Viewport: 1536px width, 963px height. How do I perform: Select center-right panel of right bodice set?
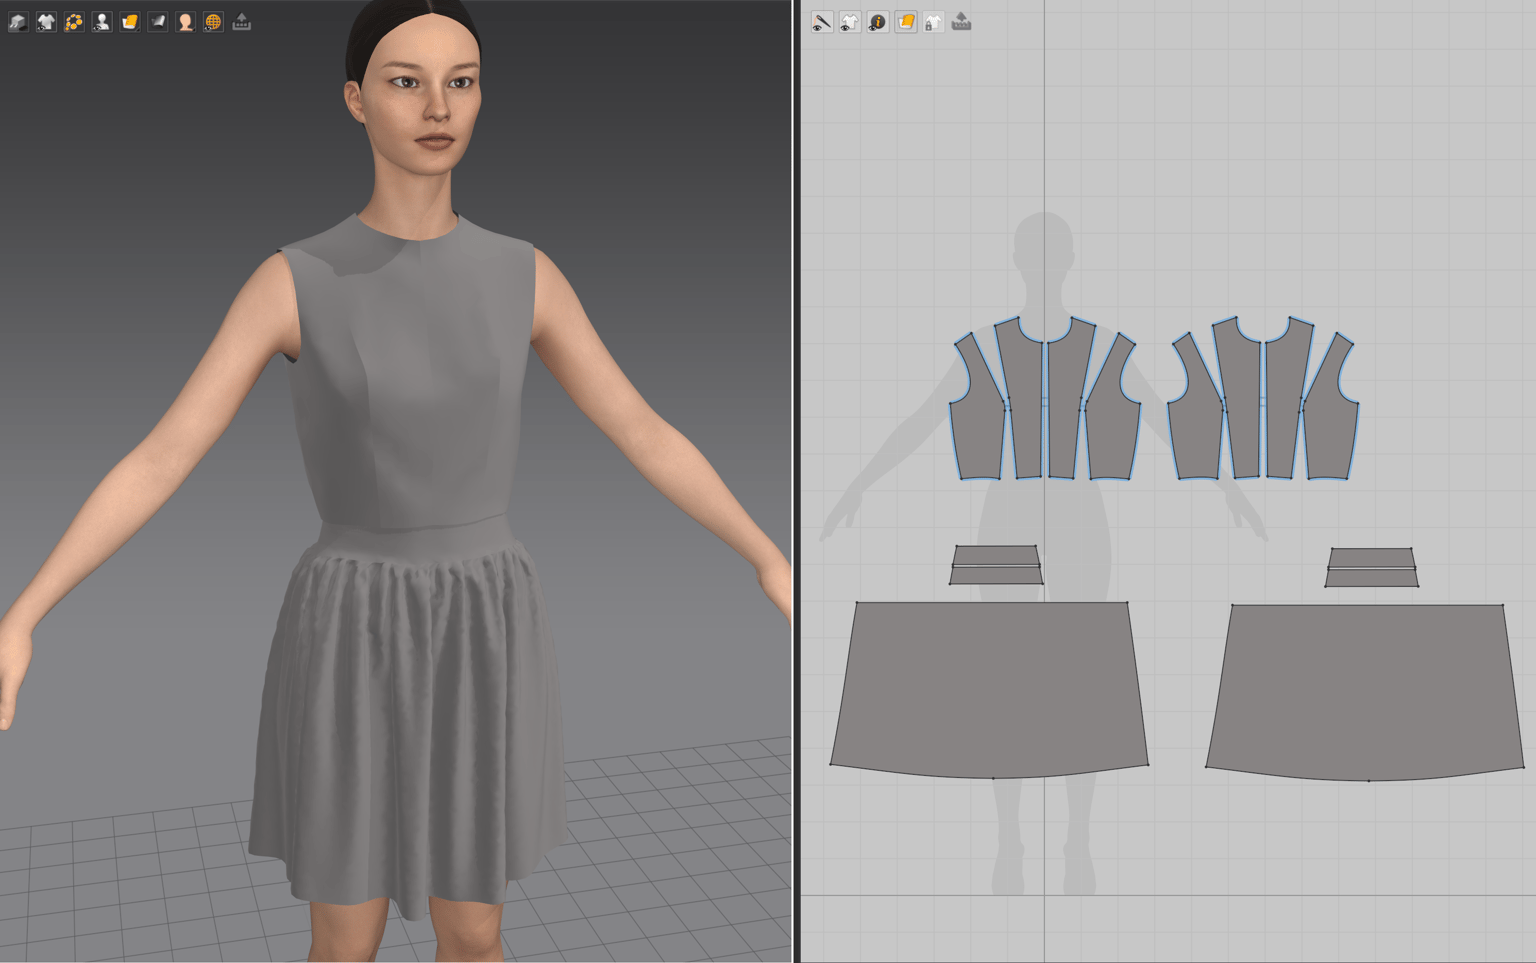coord(1287,400)
